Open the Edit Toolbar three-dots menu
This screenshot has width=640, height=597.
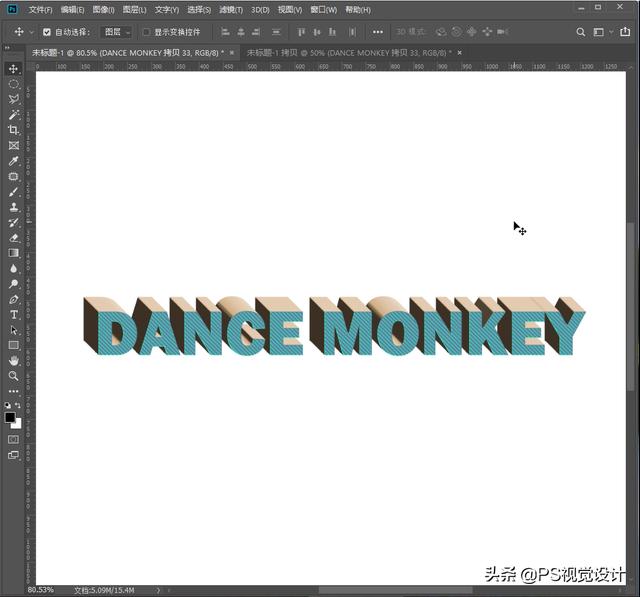click(x=13, y=391)
